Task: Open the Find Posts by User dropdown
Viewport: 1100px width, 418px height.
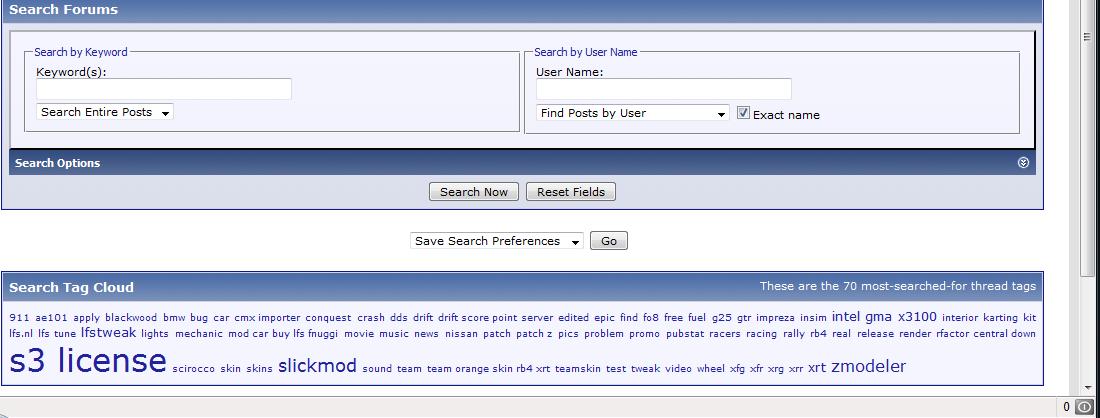Action: (x=633, y=113)
